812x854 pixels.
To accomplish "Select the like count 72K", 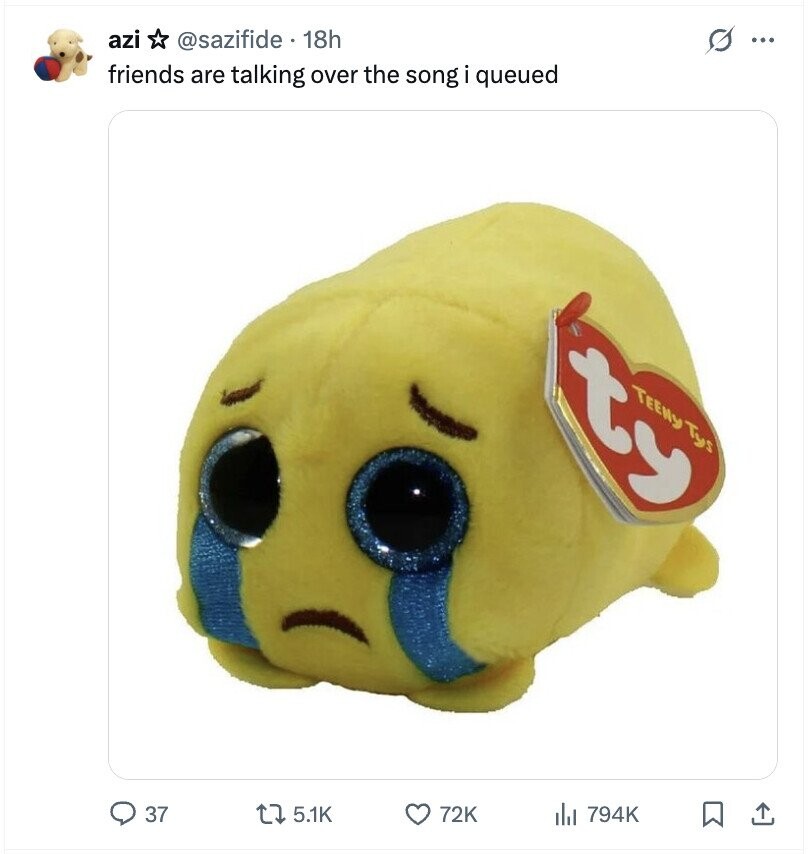I will 458,814.
